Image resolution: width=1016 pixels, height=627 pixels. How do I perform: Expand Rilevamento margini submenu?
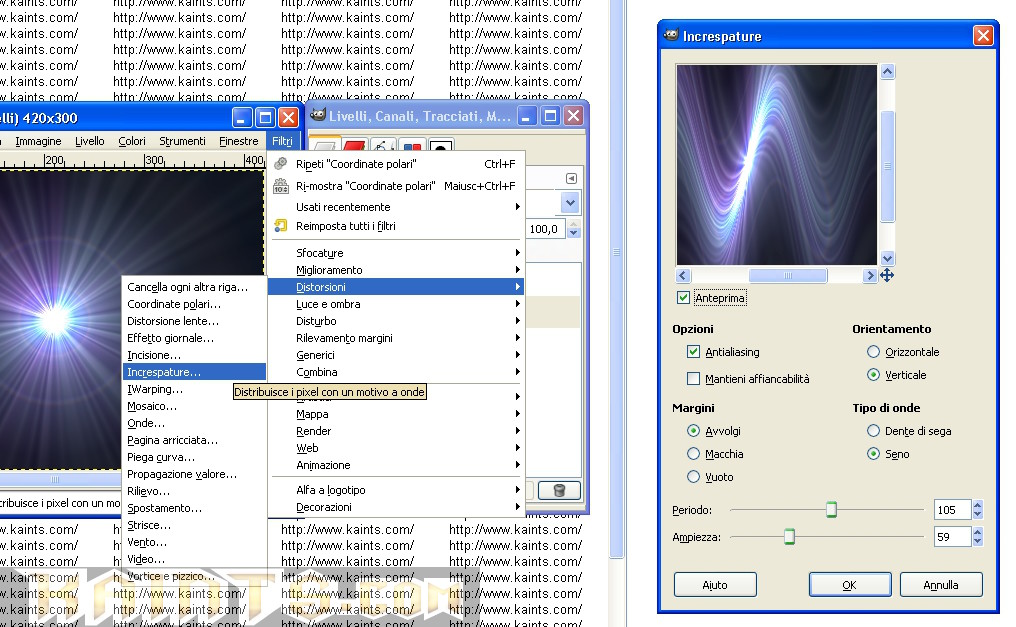[396, 337]
